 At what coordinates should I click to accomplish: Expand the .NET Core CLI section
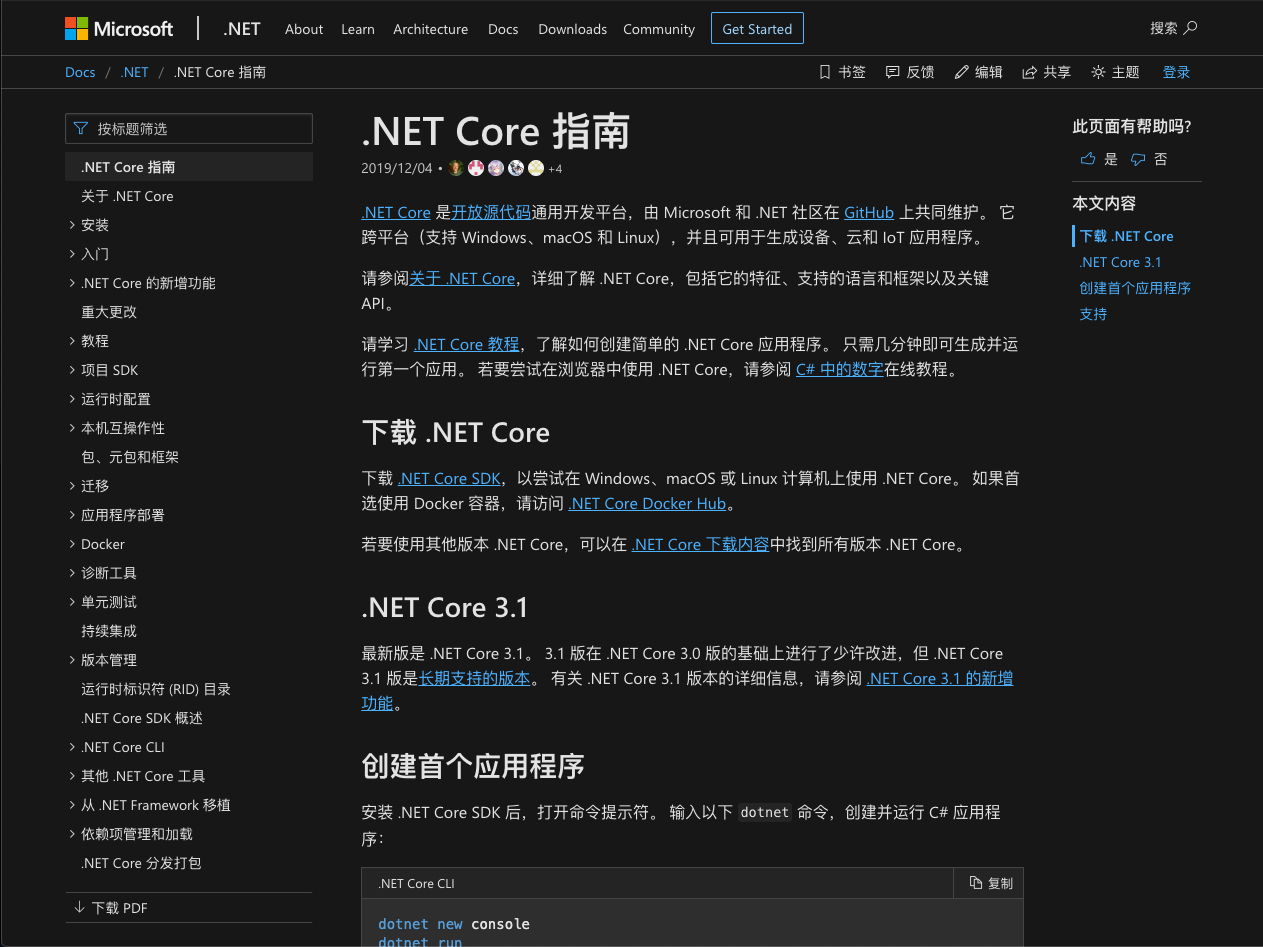[x=123, y=746]
